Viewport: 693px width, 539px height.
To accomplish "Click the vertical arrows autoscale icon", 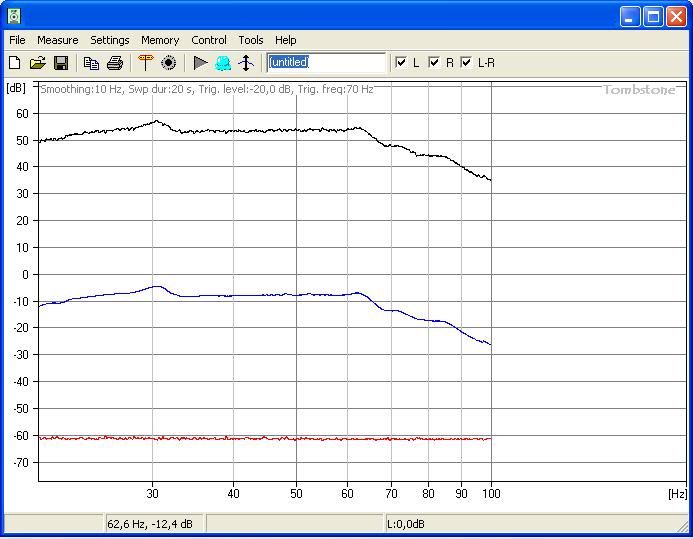I will coord(246,63).
